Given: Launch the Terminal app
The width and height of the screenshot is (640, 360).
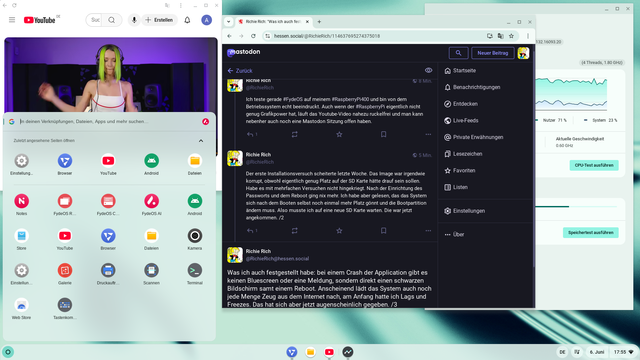Looking at the screenshot, I should click(x=195, y=270).
